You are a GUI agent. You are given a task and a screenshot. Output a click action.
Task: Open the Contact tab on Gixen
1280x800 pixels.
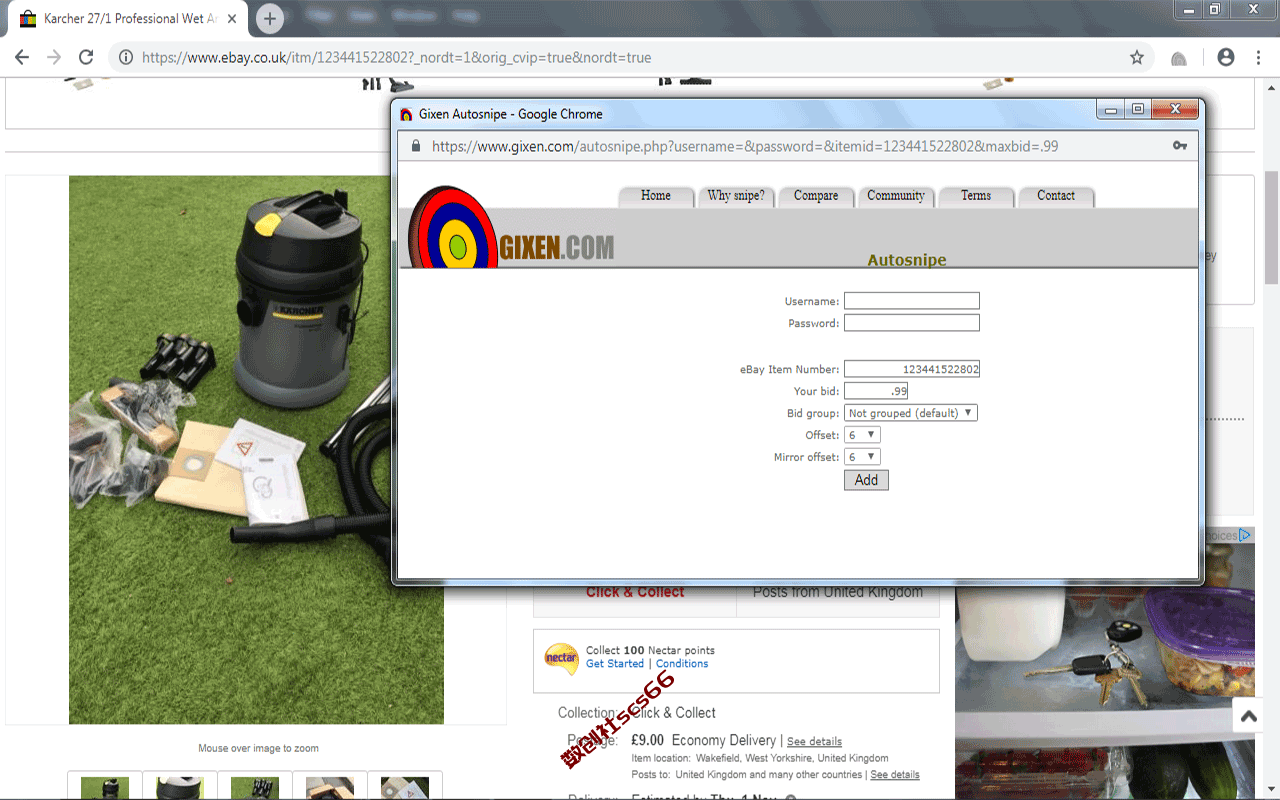(1056, 196)
